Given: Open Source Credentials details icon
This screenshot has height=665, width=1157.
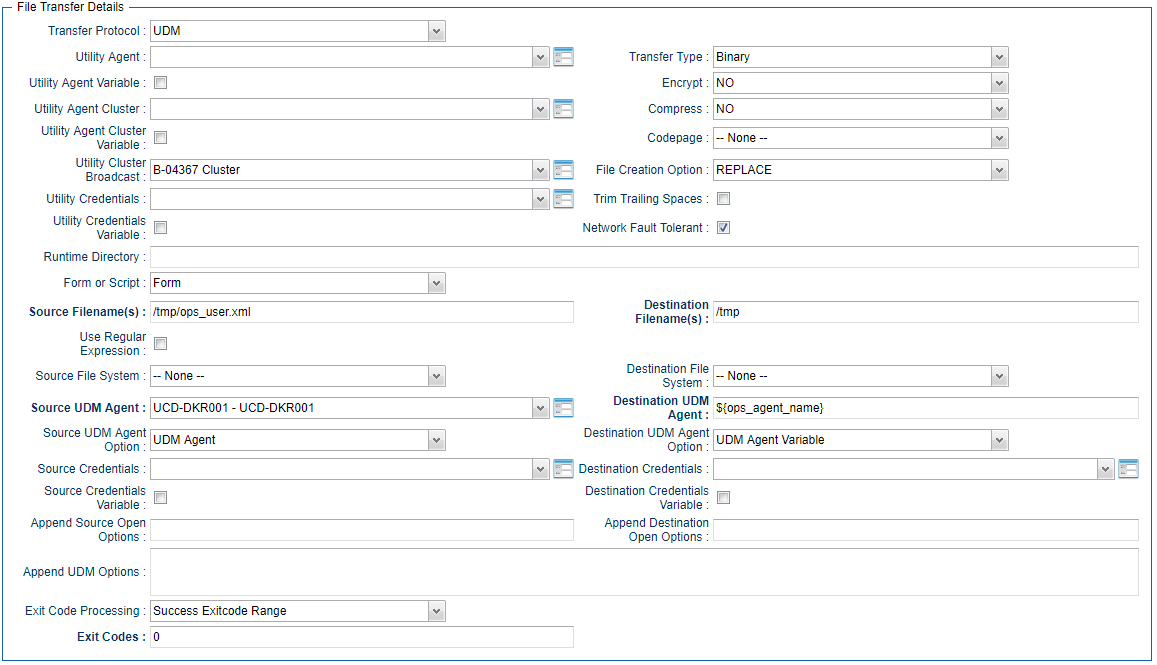Looking at the screenshot, I should pyautogui.click(x=563, y=469).
